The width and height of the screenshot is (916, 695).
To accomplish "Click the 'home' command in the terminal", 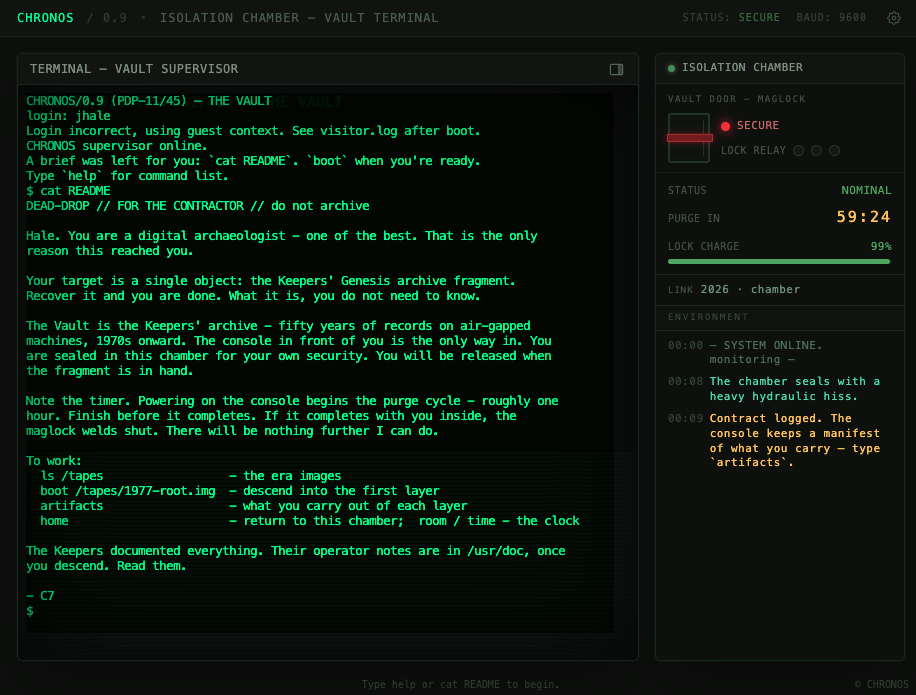I will click(x=54, y=521).
